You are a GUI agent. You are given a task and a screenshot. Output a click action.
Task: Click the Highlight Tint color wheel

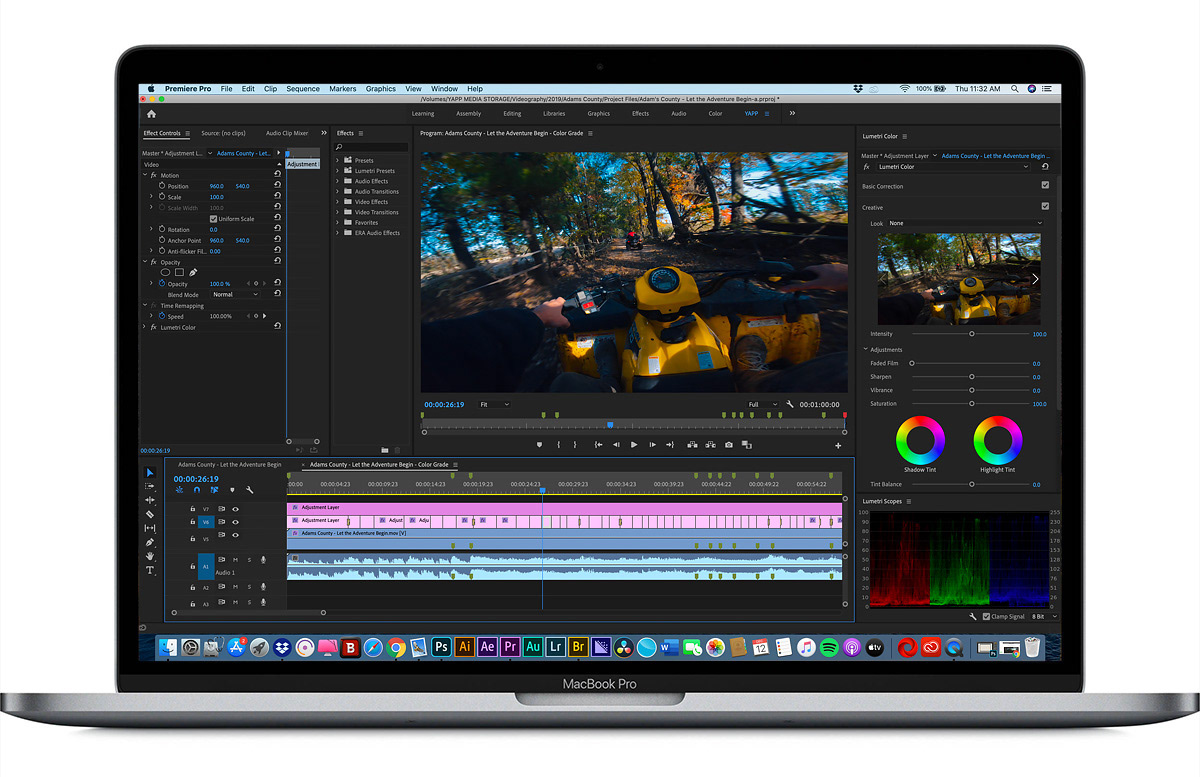click(x=997, y=440)
